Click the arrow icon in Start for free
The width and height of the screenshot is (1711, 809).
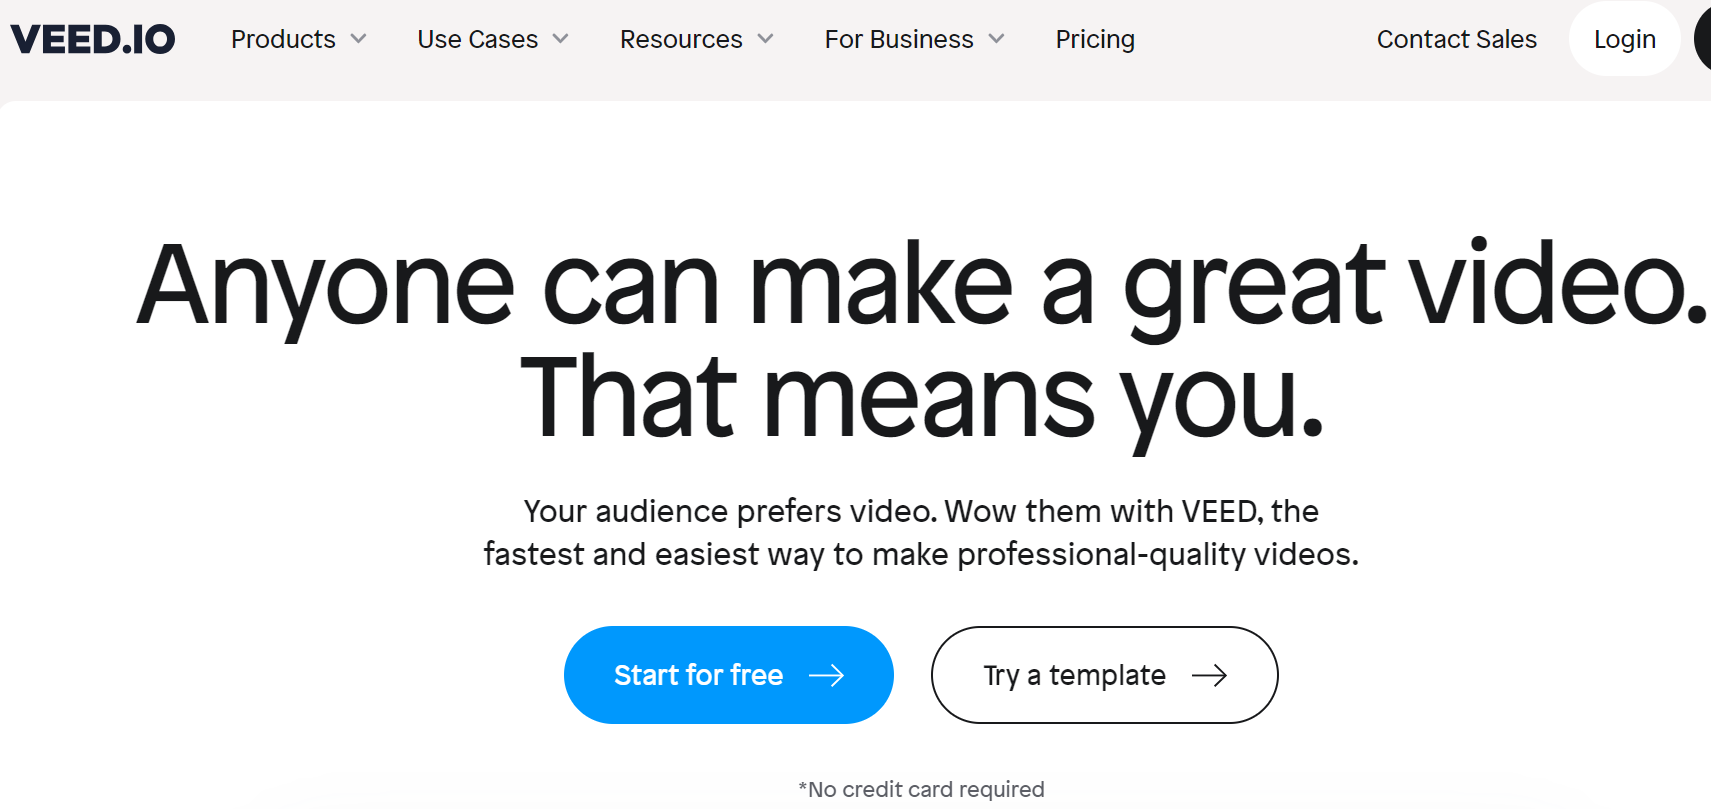(826, 676)
